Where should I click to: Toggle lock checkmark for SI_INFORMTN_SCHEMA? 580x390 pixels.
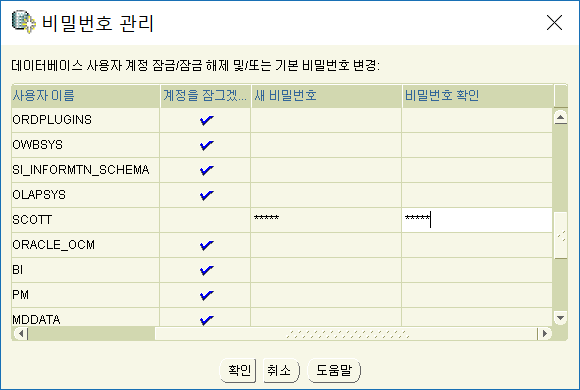[x=206, y=170]
